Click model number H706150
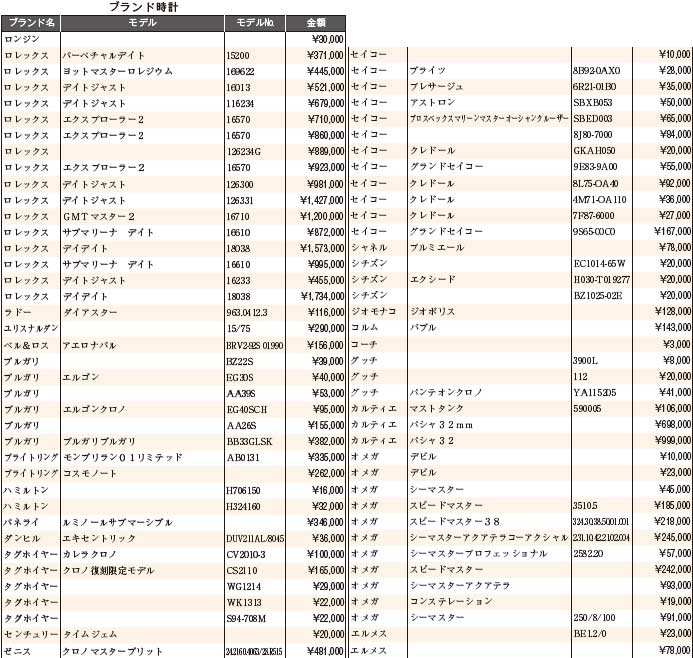The width and height of the screenshot is (693, 658). click(x=243, y=491)
